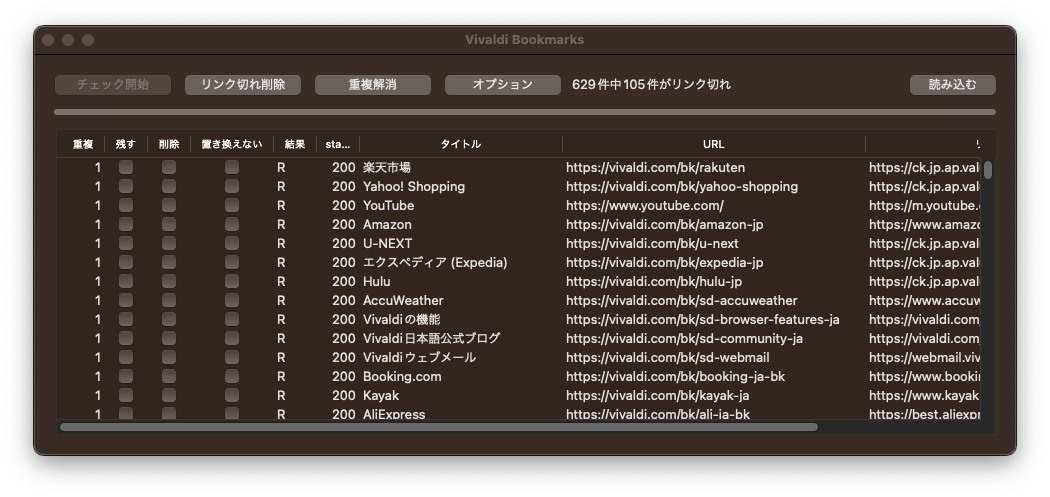
Task: Click URL https://vivaldi.com/bk/sd-browser-features-ja
Action: [702, 320]
